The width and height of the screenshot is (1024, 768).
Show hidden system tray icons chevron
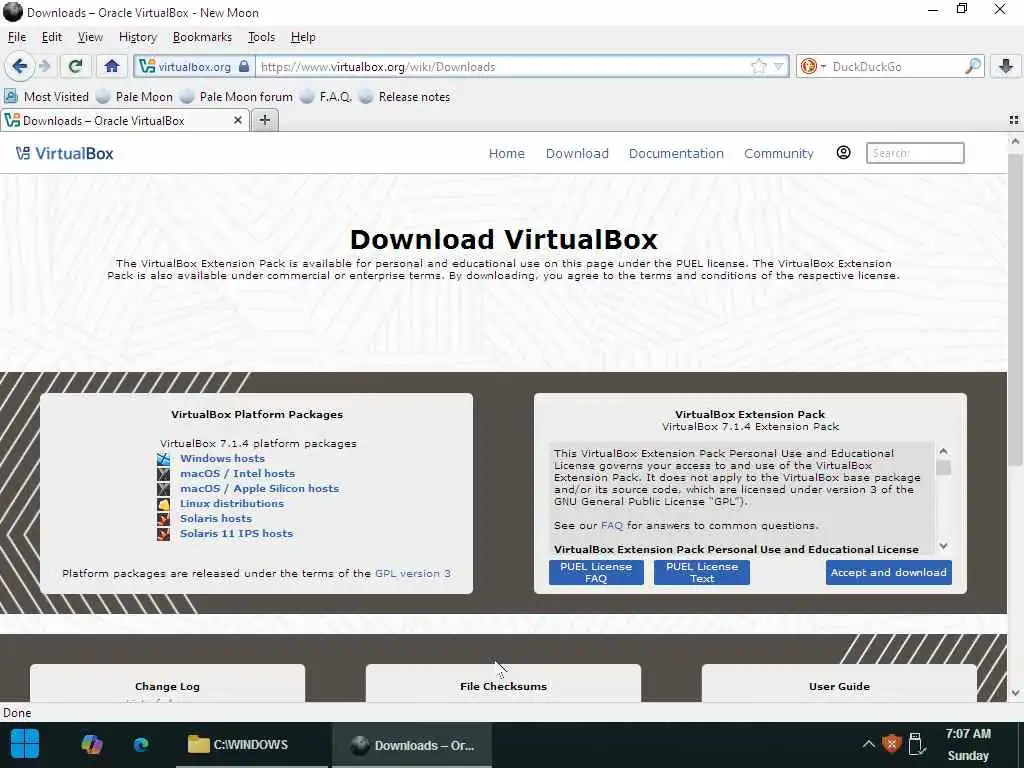point(868,744)
